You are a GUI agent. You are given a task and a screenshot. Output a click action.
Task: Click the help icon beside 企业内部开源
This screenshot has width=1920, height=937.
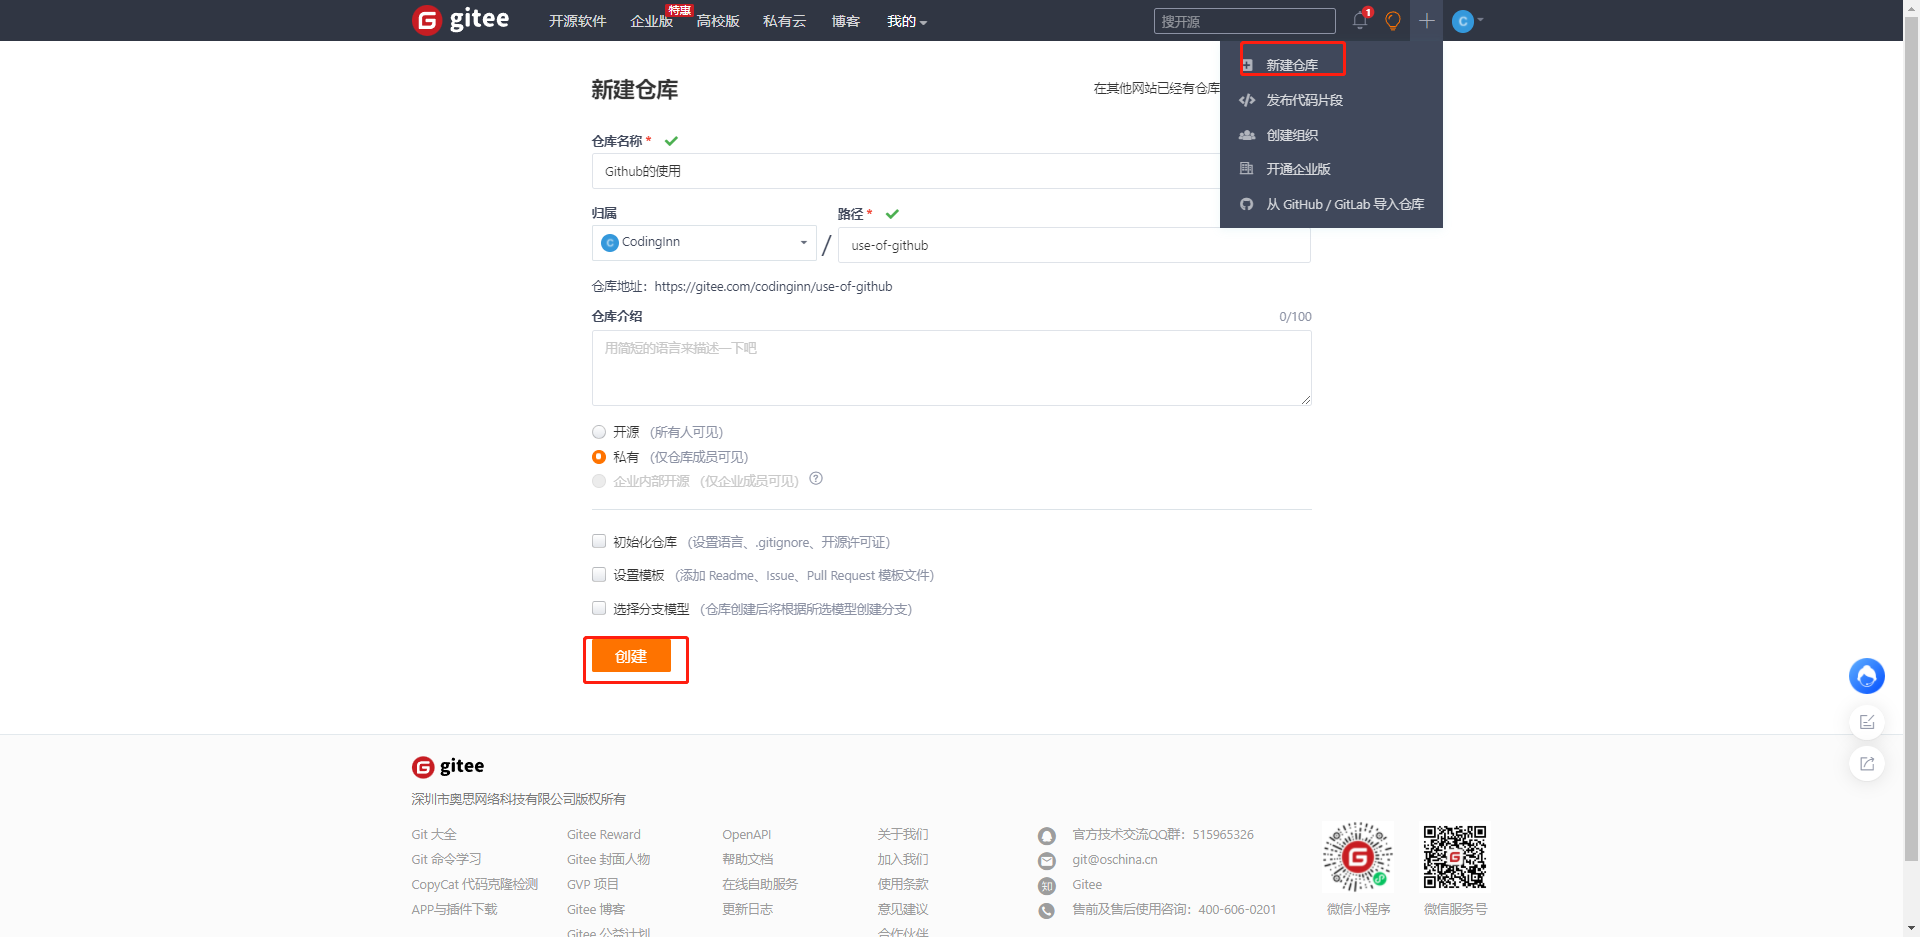[x=816, y=479]
